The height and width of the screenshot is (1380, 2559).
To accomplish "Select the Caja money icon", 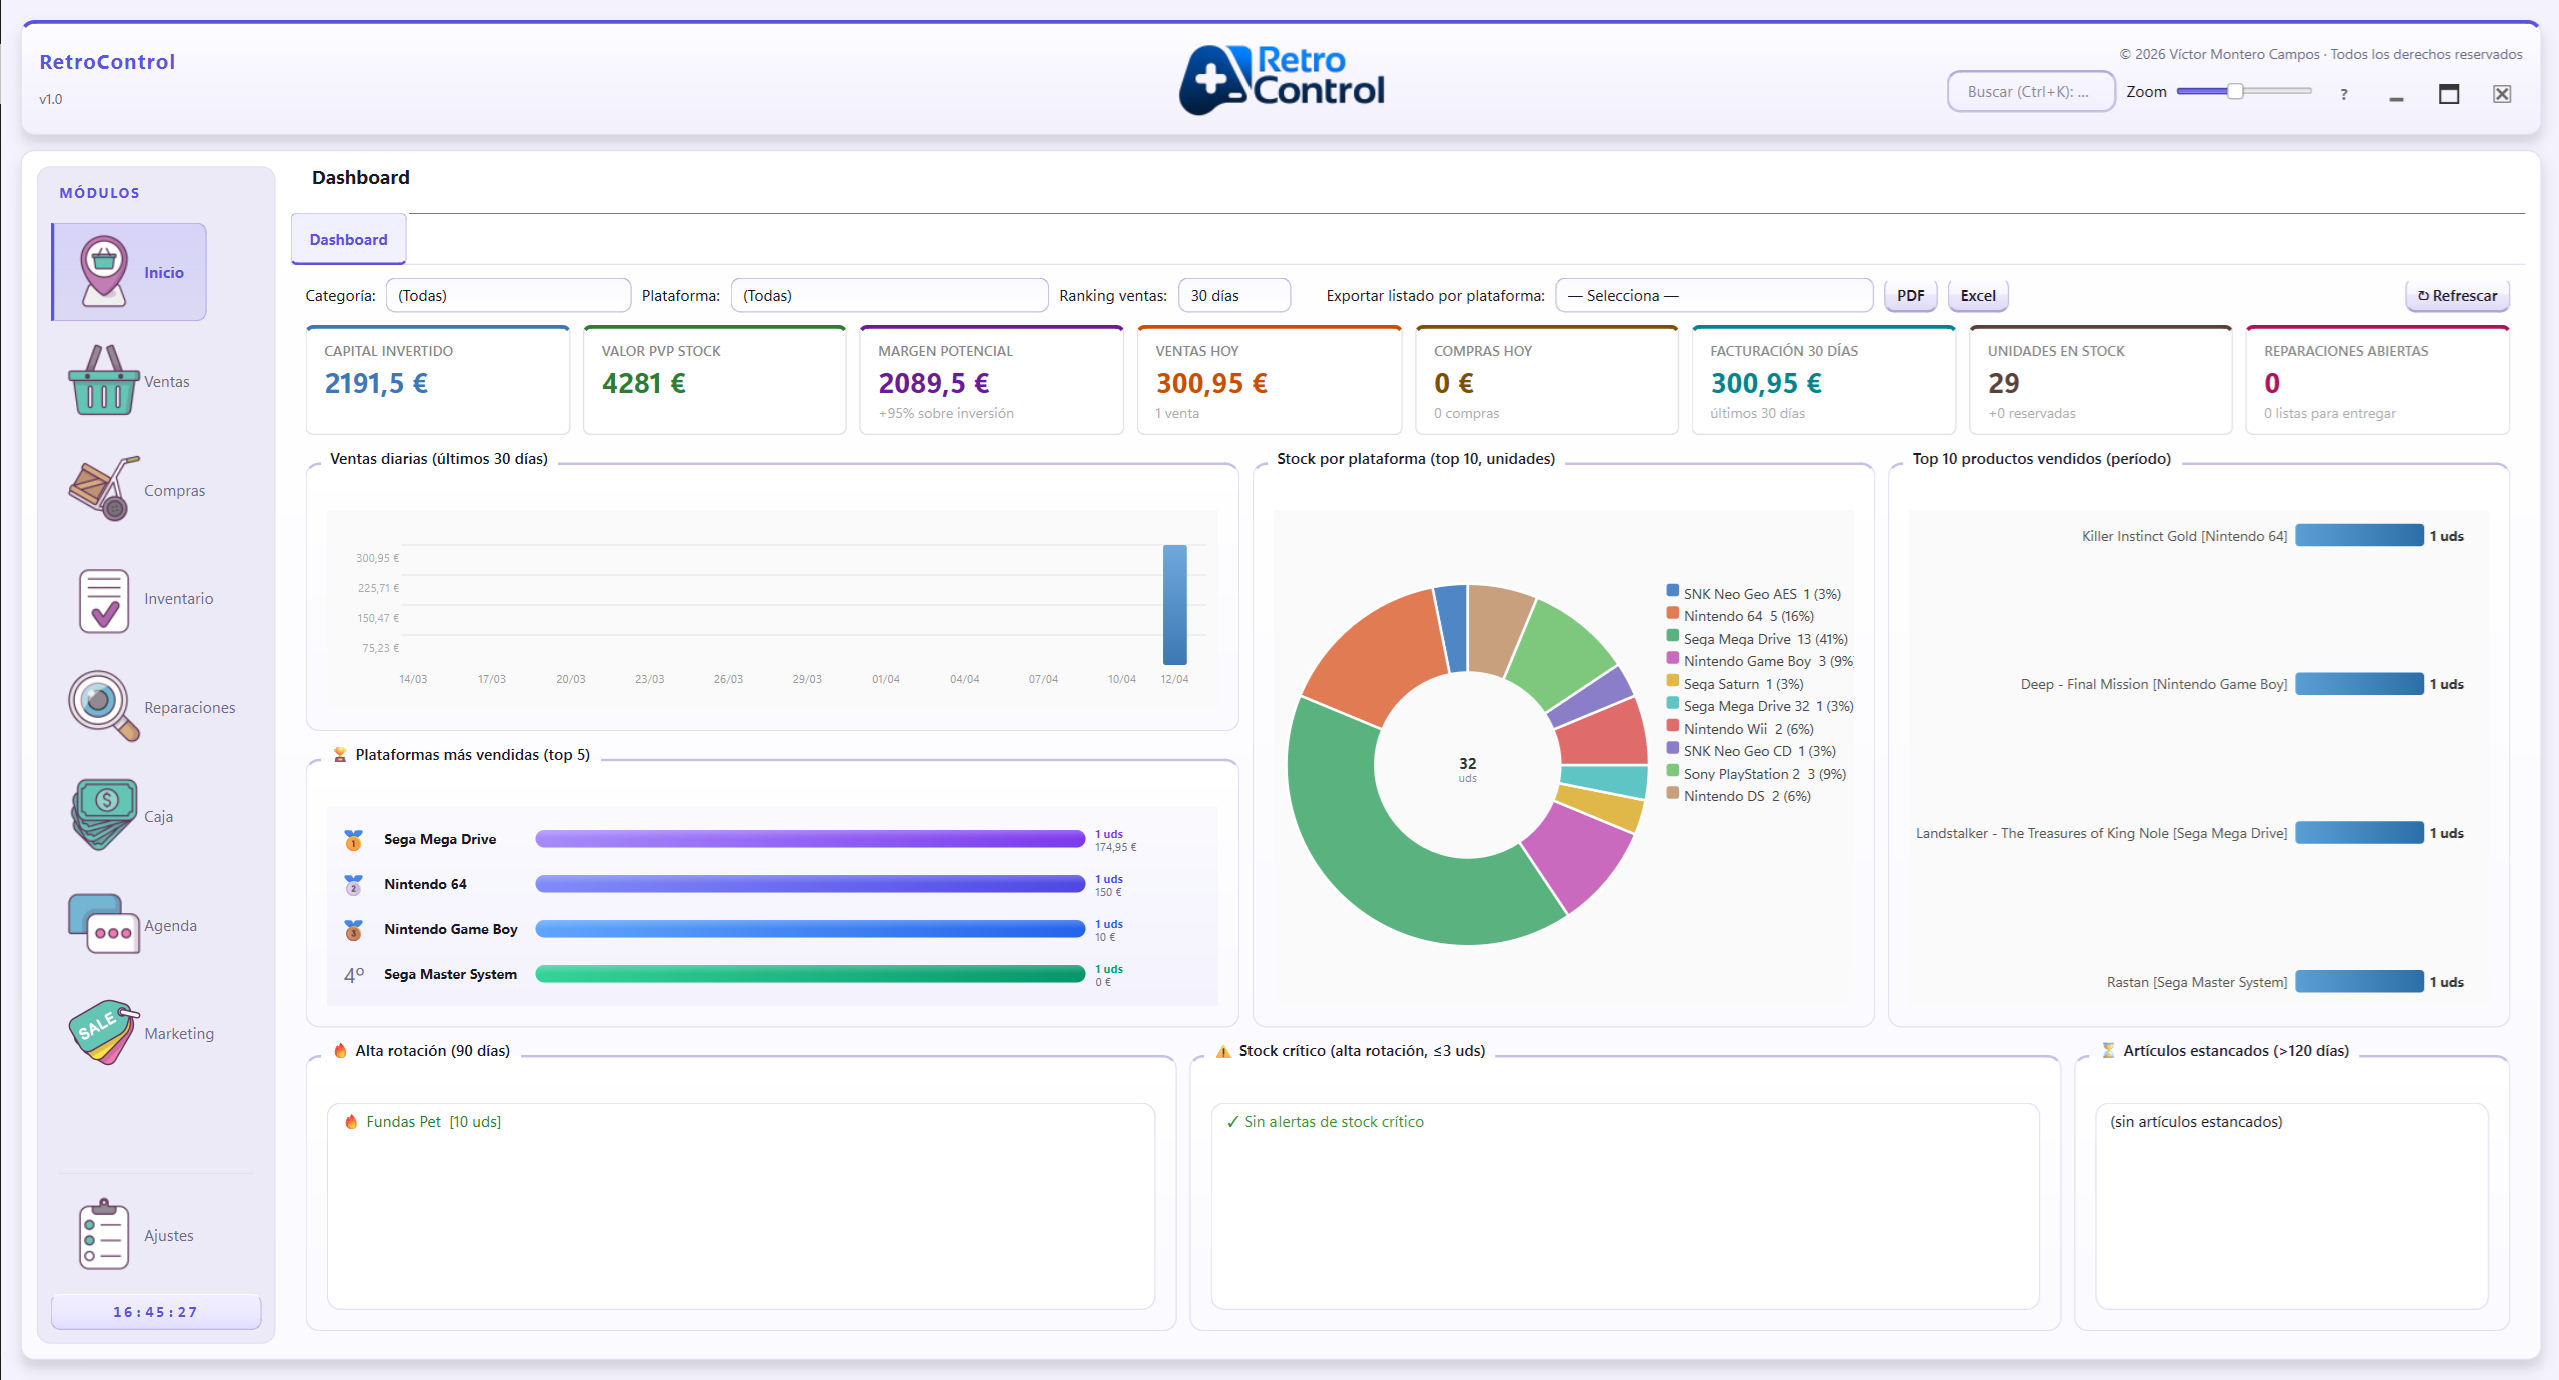I will click(x=102, y=814).
